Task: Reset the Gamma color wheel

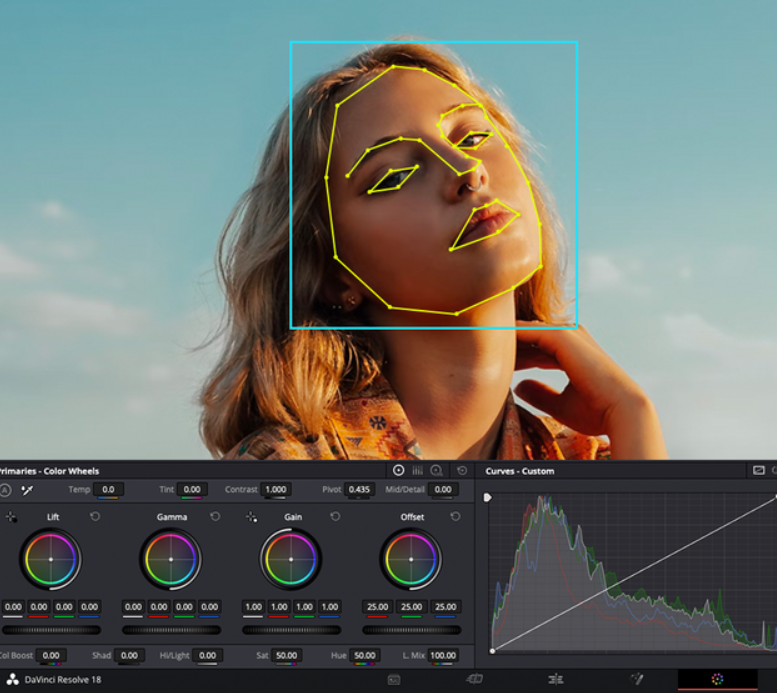Action: [215, 517]
